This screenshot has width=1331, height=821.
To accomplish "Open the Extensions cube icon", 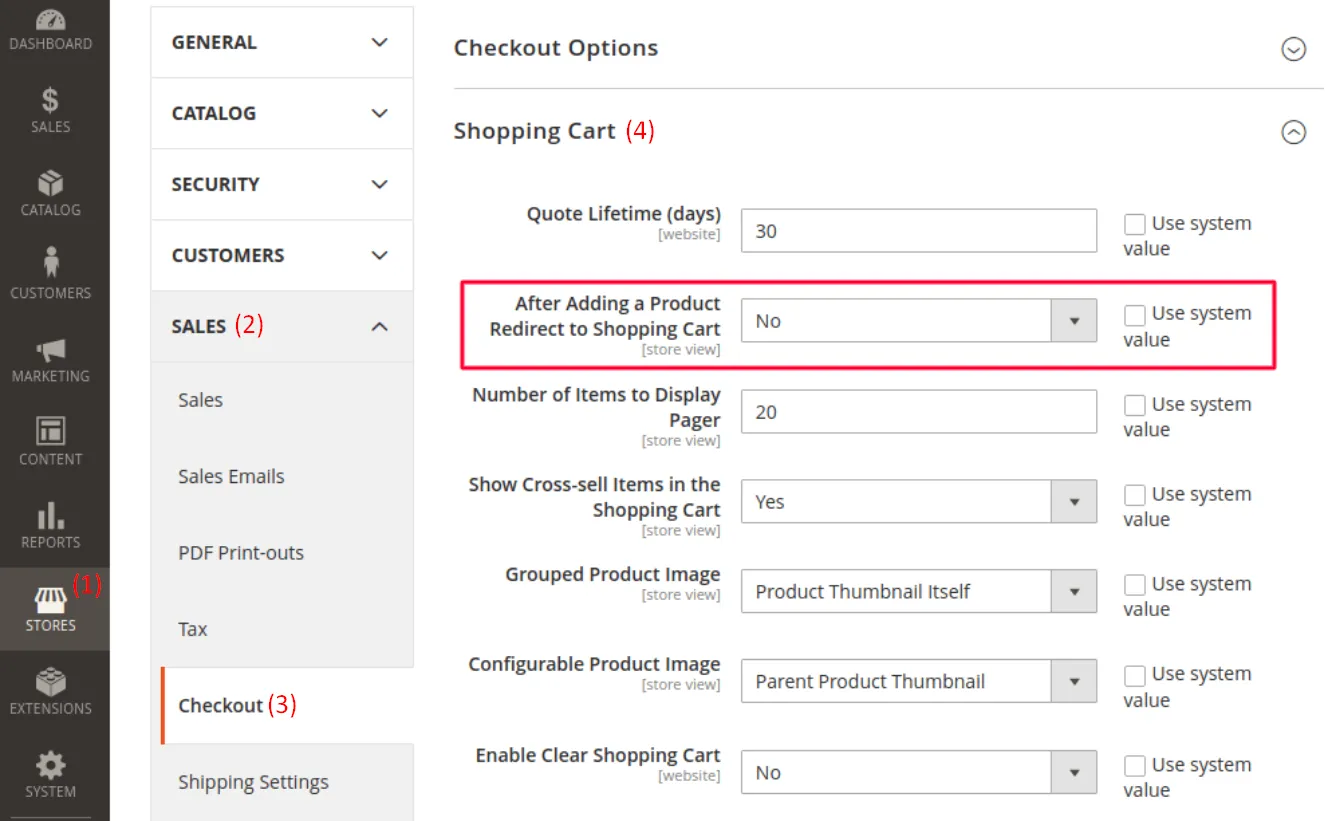I will (x=50, y=682).
